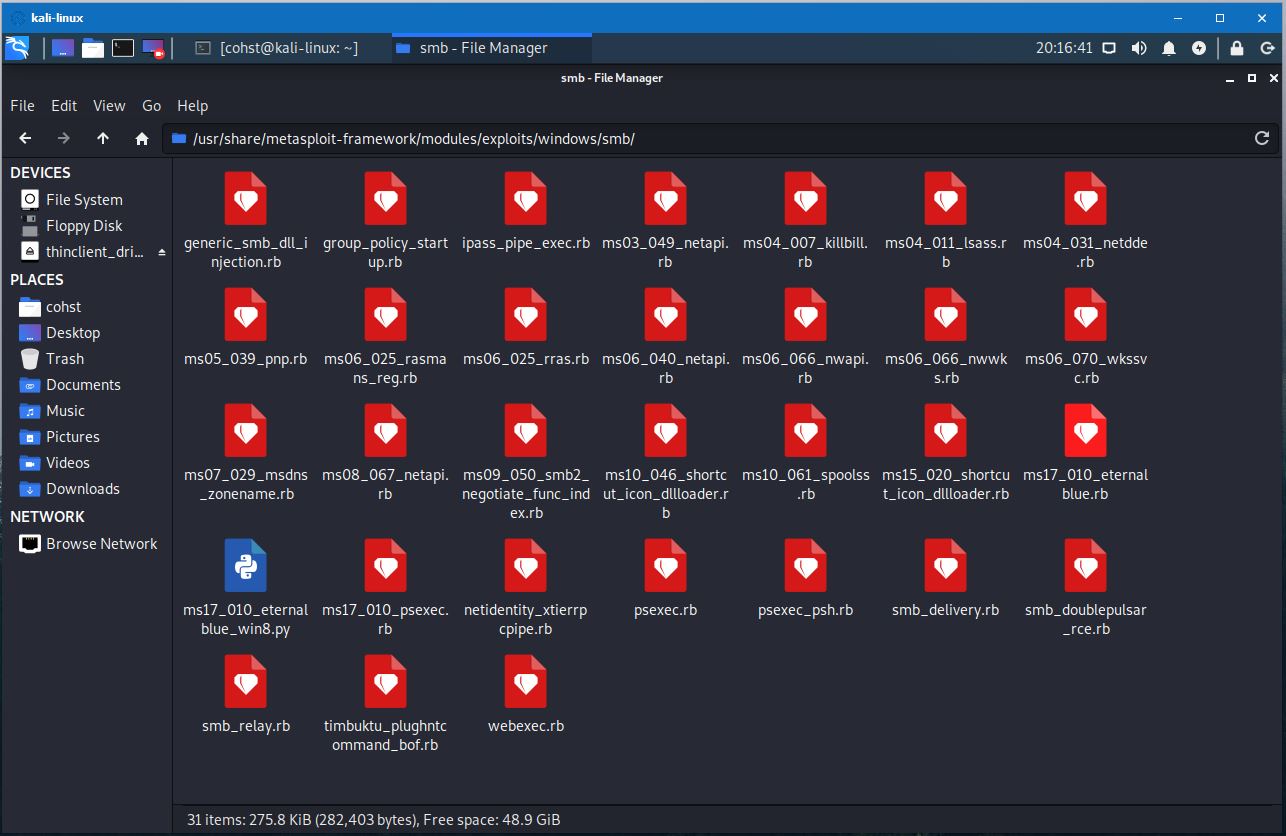This screenshot has width=1286, height=836.
Task: Select the ms17_010_eternalblue_win8.py Python file
Action: pos(245,565)
